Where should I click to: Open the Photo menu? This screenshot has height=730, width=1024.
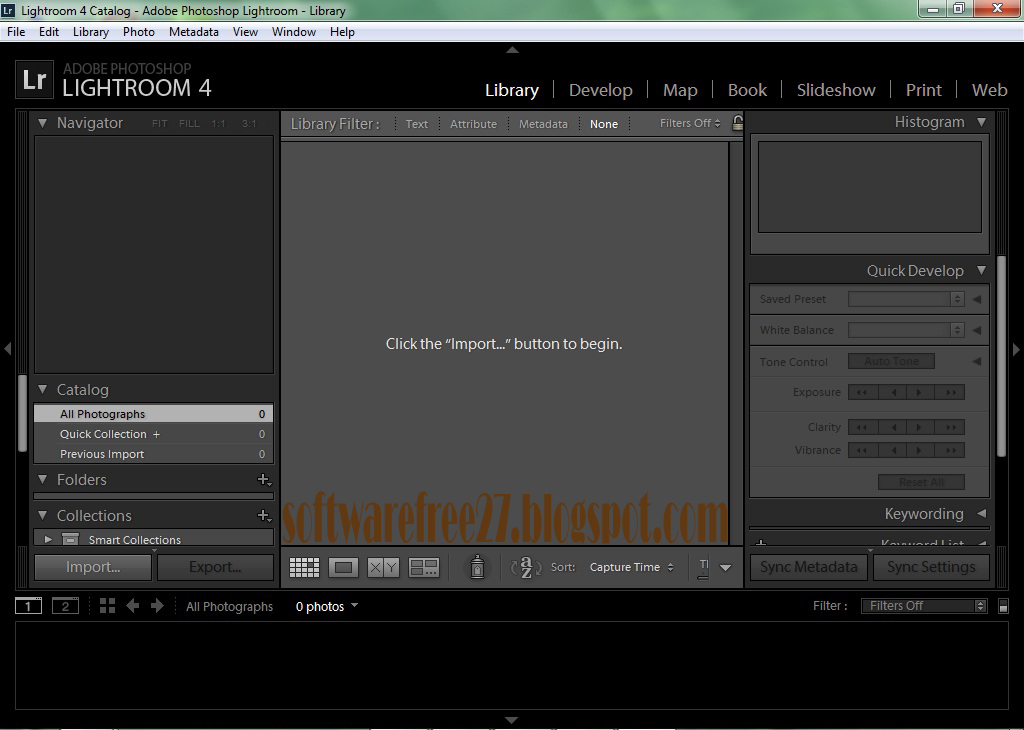(139, 32)
